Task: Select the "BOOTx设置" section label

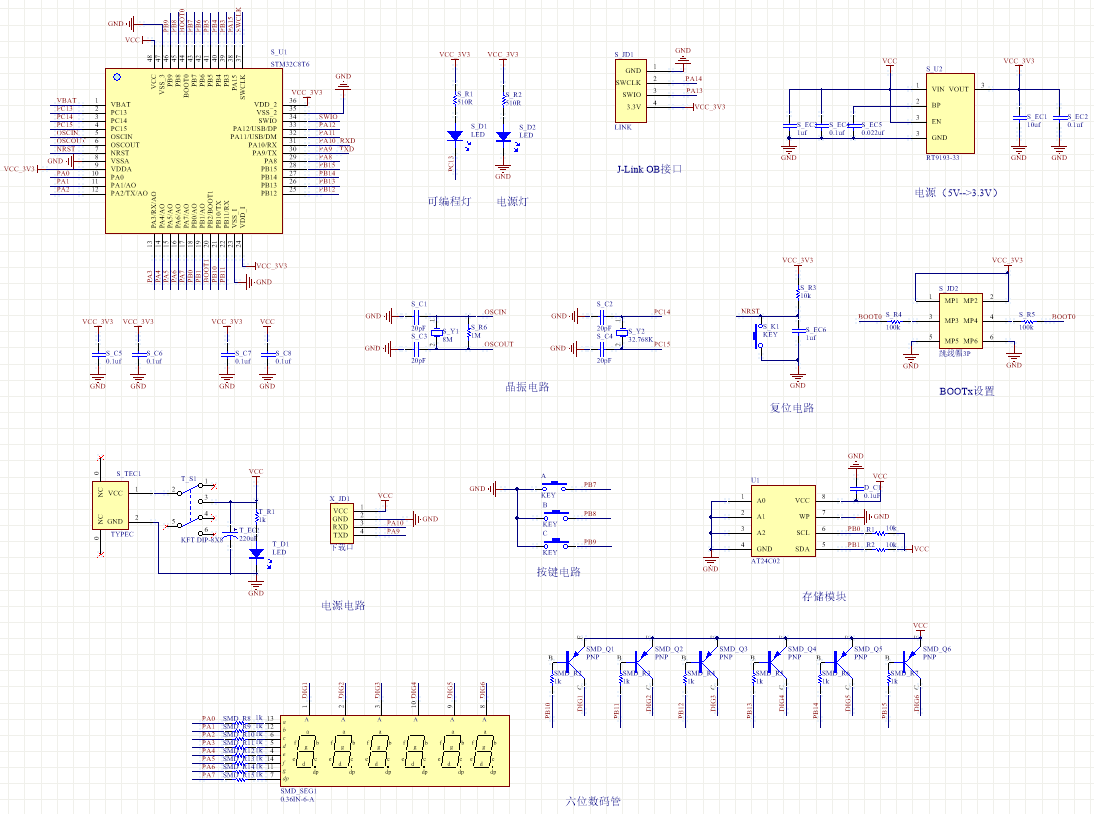Action: tap(967, 391)
